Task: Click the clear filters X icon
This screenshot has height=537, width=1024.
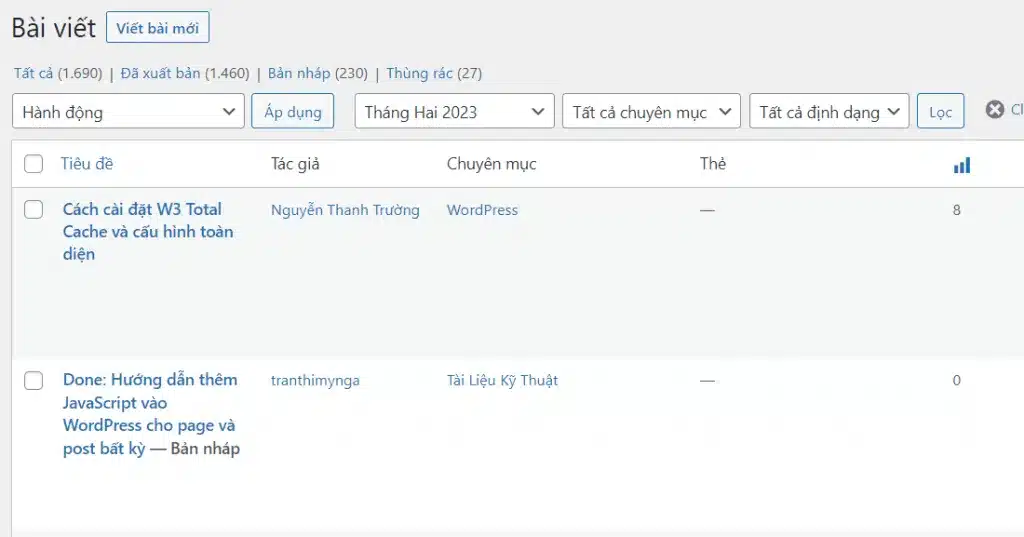Action: [x=995, y=110]
